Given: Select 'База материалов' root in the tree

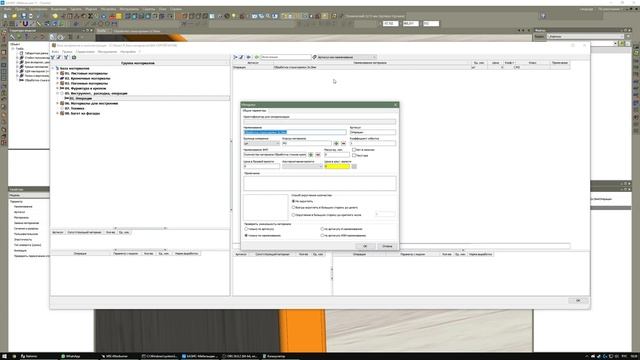Looking at the screenshot, I should [75, 69].
